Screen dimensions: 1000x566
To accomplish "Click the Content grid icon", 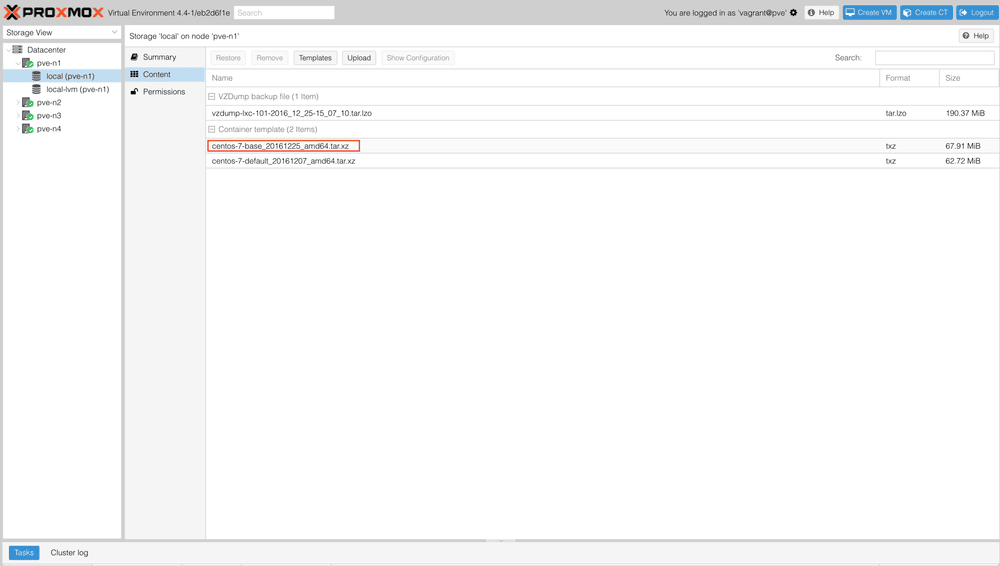I will (135, 74).
